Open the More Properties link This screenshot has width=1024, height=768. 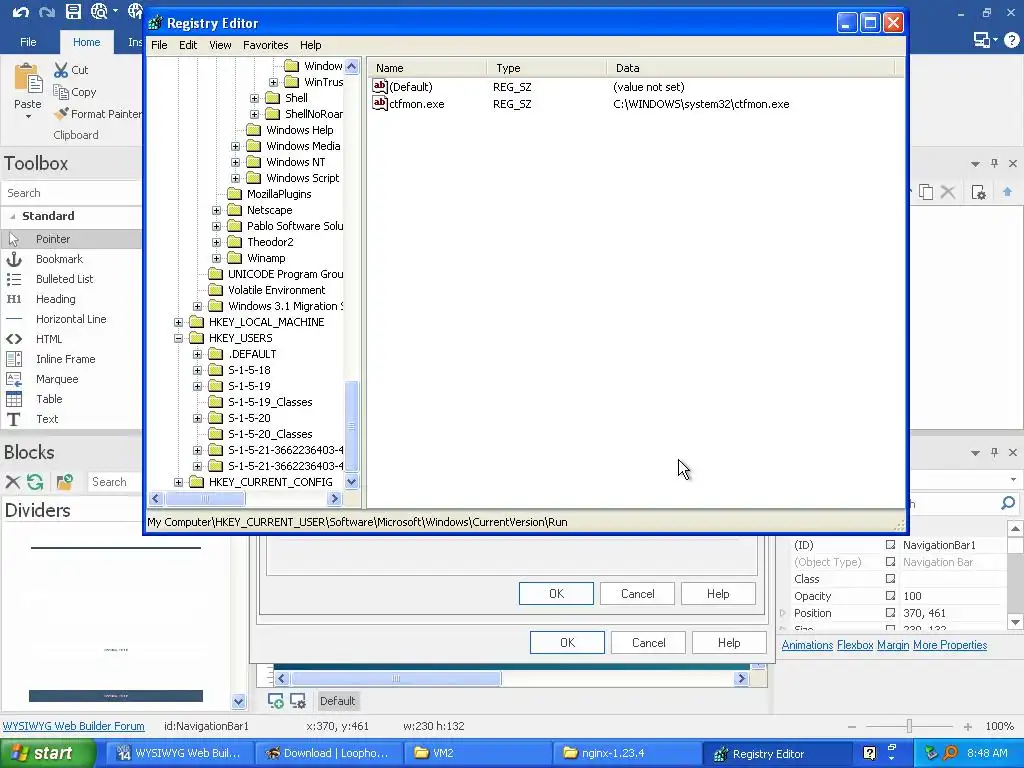click(x=950, y=645)
